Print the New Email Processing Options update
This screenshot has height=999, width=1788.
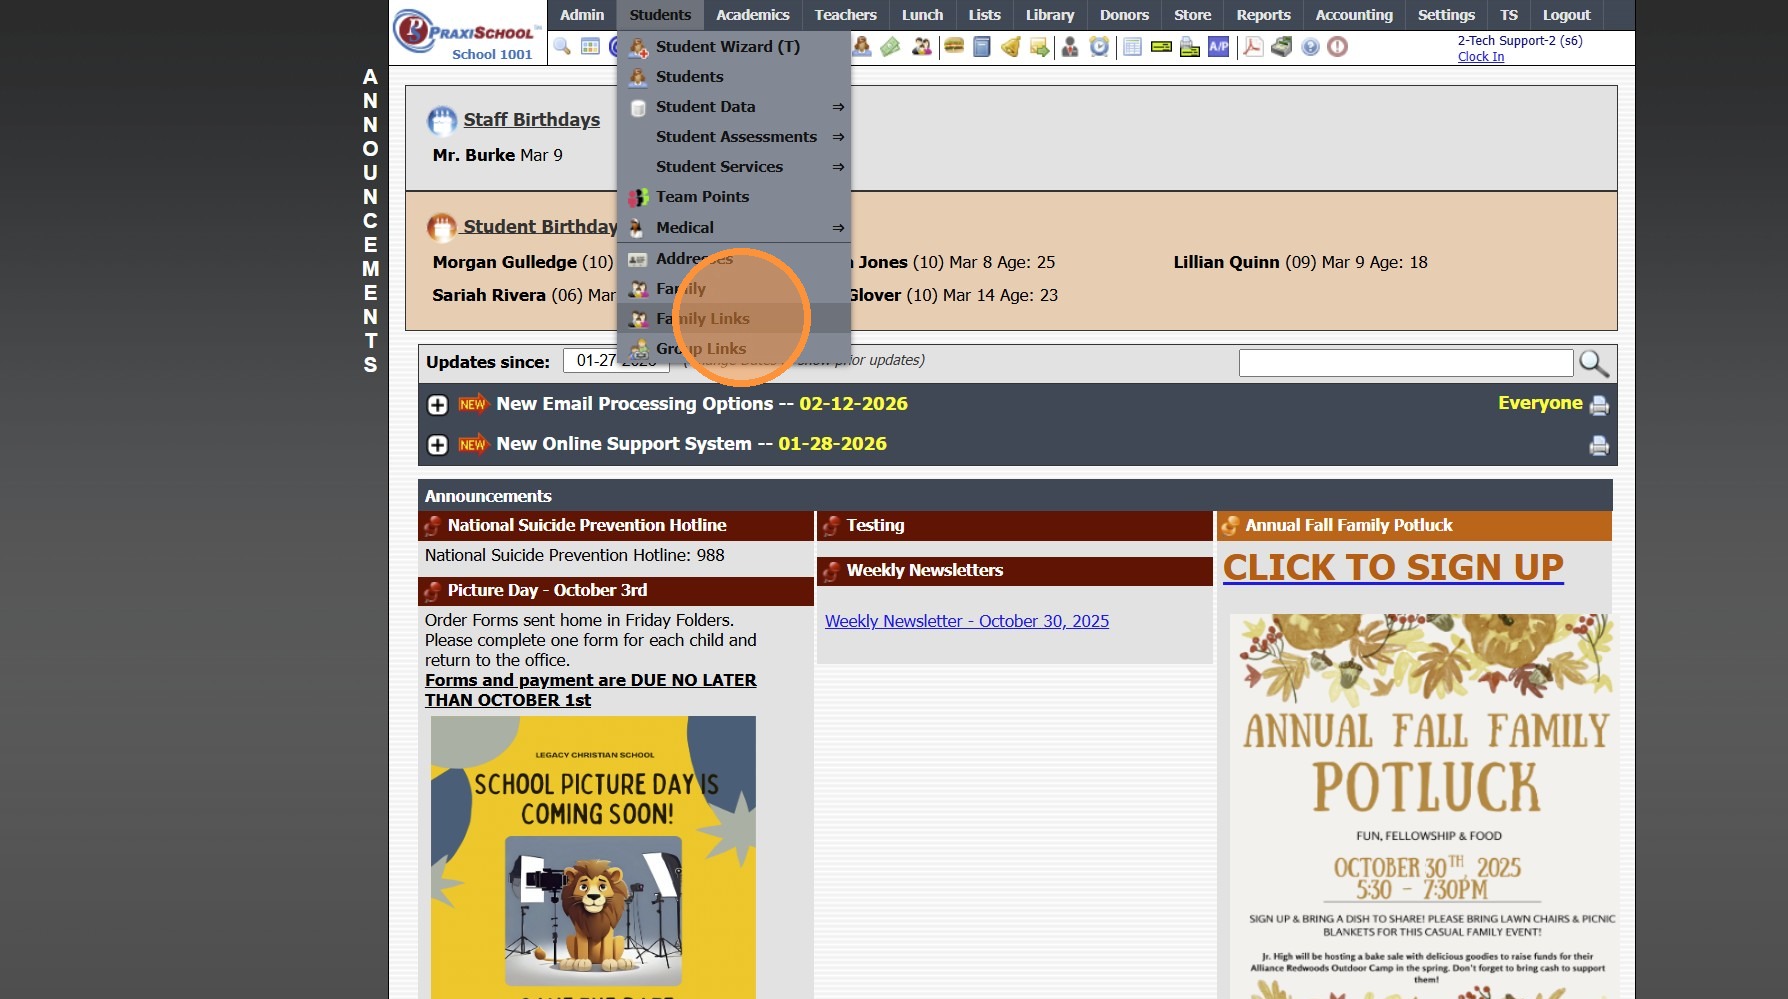pyautogui.click(x=1599, y=405)
